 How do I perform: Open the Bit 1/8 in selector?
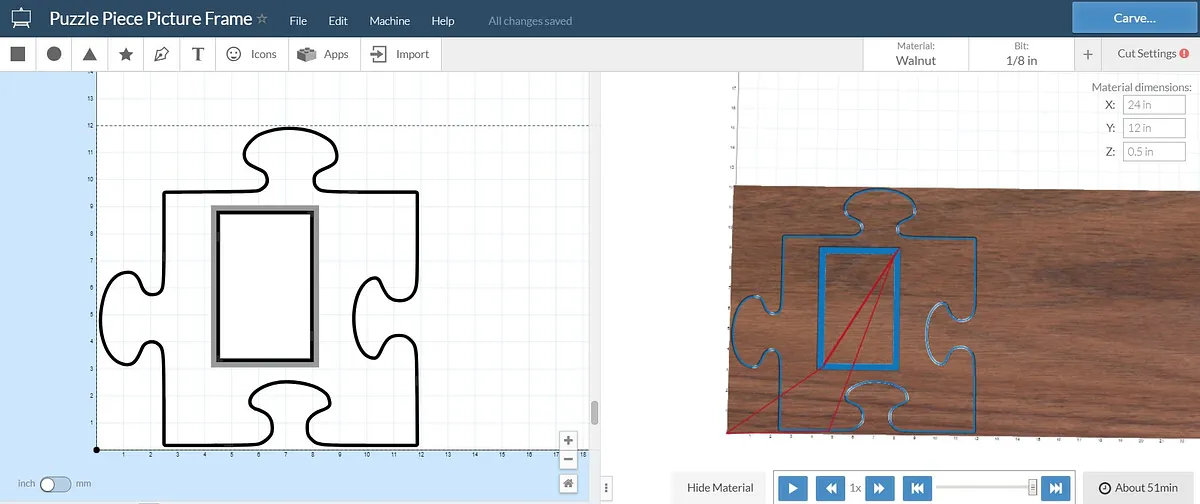pos(1021,54)
